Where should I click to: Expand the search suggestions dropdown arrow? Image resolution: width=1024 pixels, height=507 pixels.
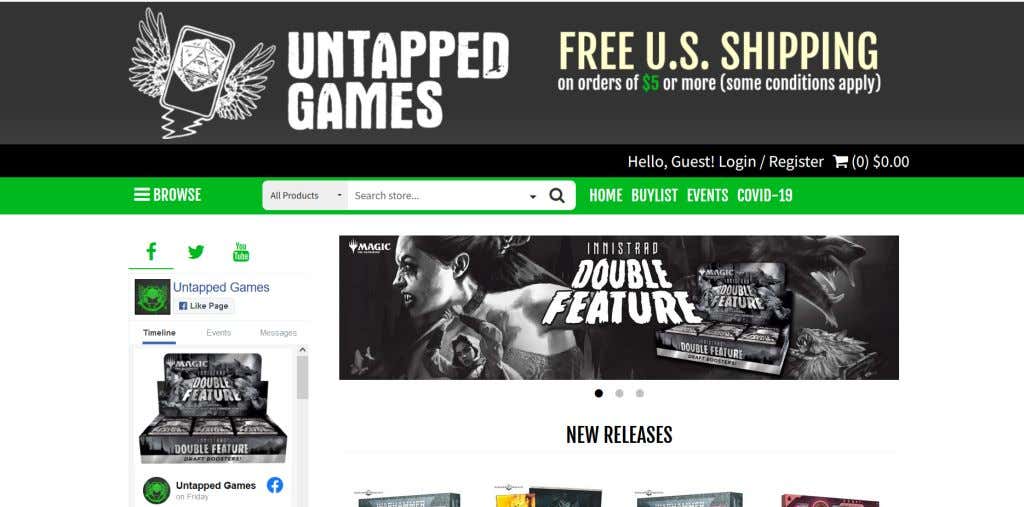tap(532, 196)
